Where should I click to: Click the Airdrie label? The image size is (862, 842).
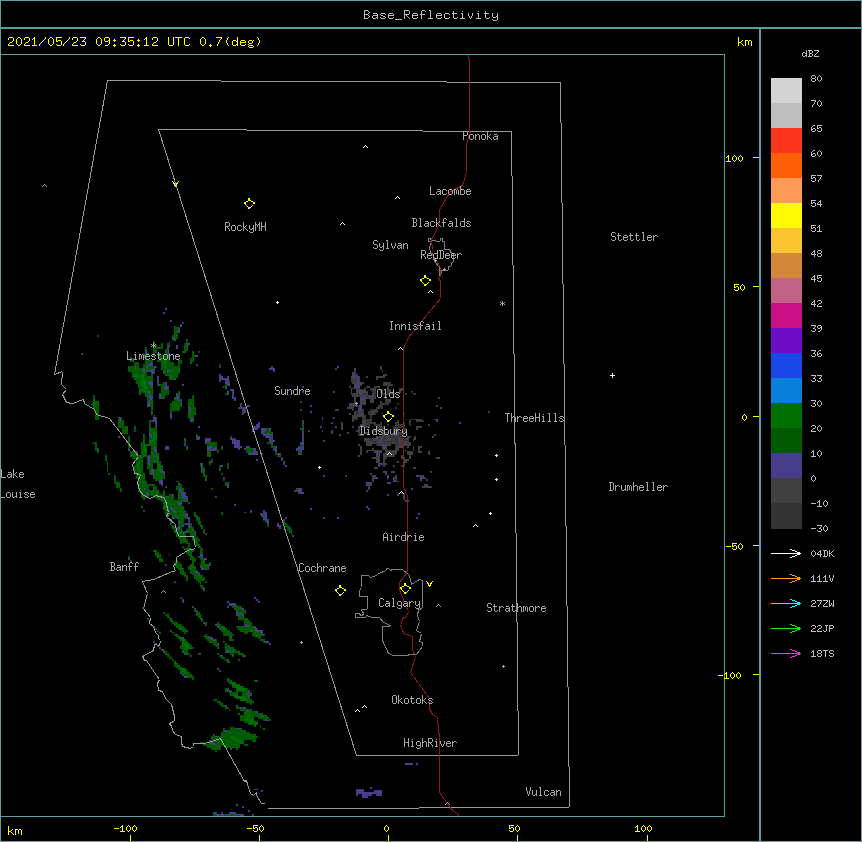[x=404, y=537]
